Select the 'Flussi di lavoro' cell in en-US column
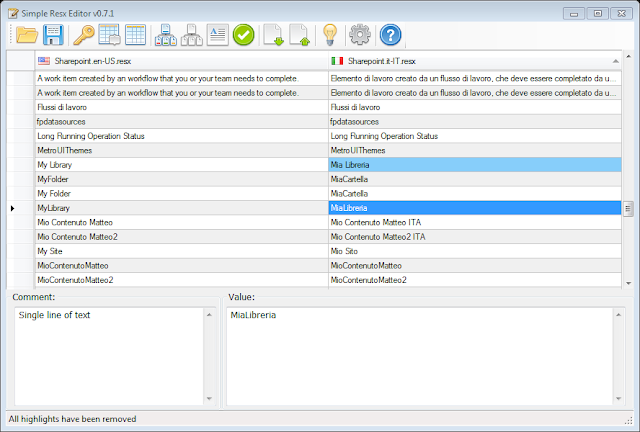 click(x=181, y=107)
